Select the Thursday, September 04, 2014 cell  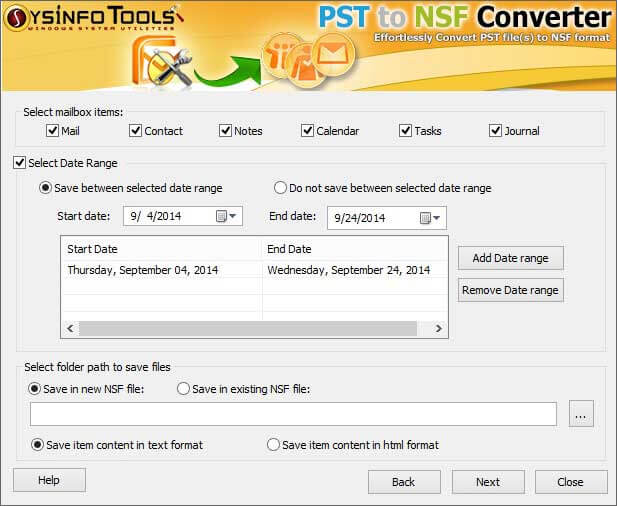click(162, 270)
